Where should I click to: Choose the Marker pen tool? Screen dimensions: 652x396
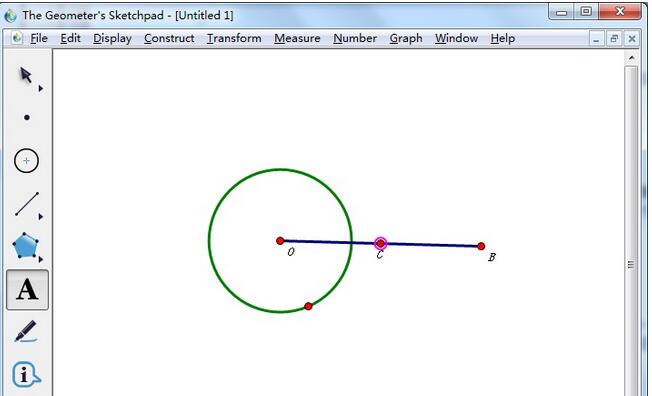(x=25, y=331)
